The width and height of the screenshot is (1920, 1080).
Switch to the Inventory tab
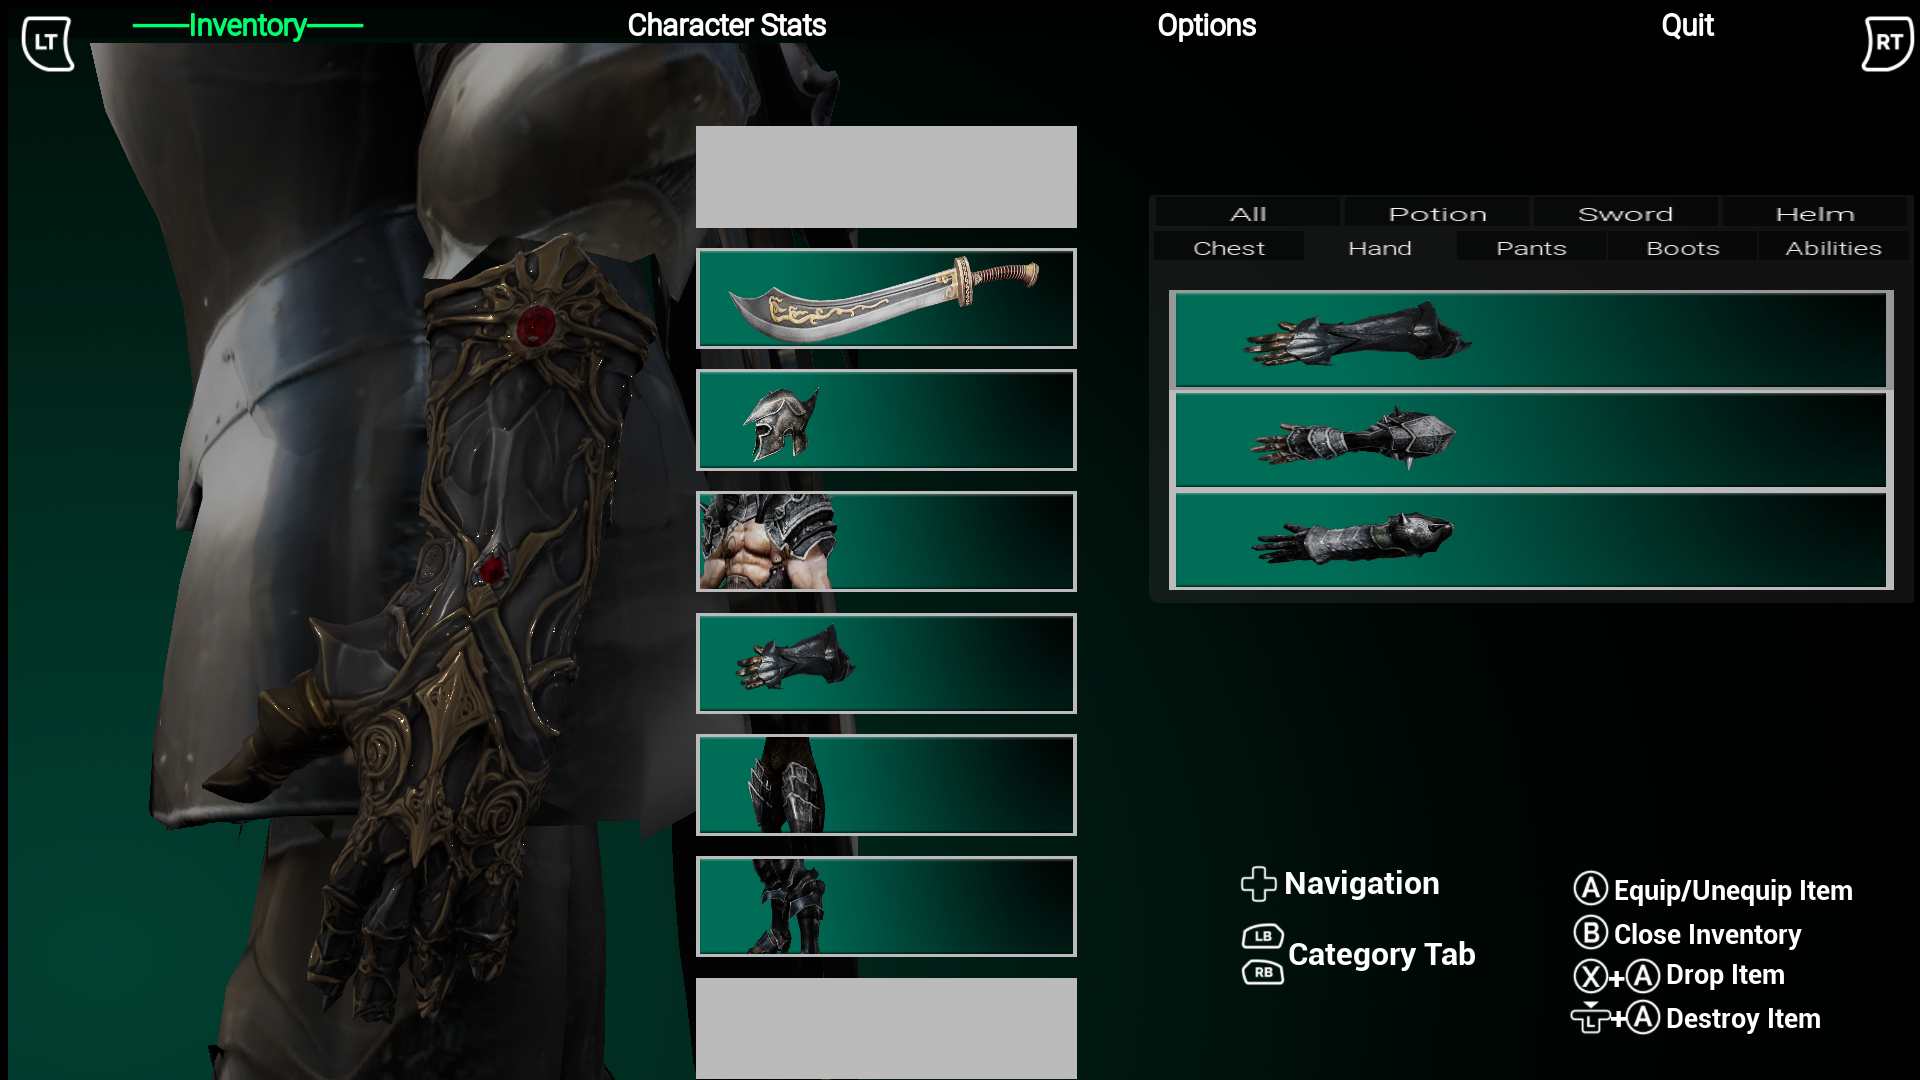[247, 25]
